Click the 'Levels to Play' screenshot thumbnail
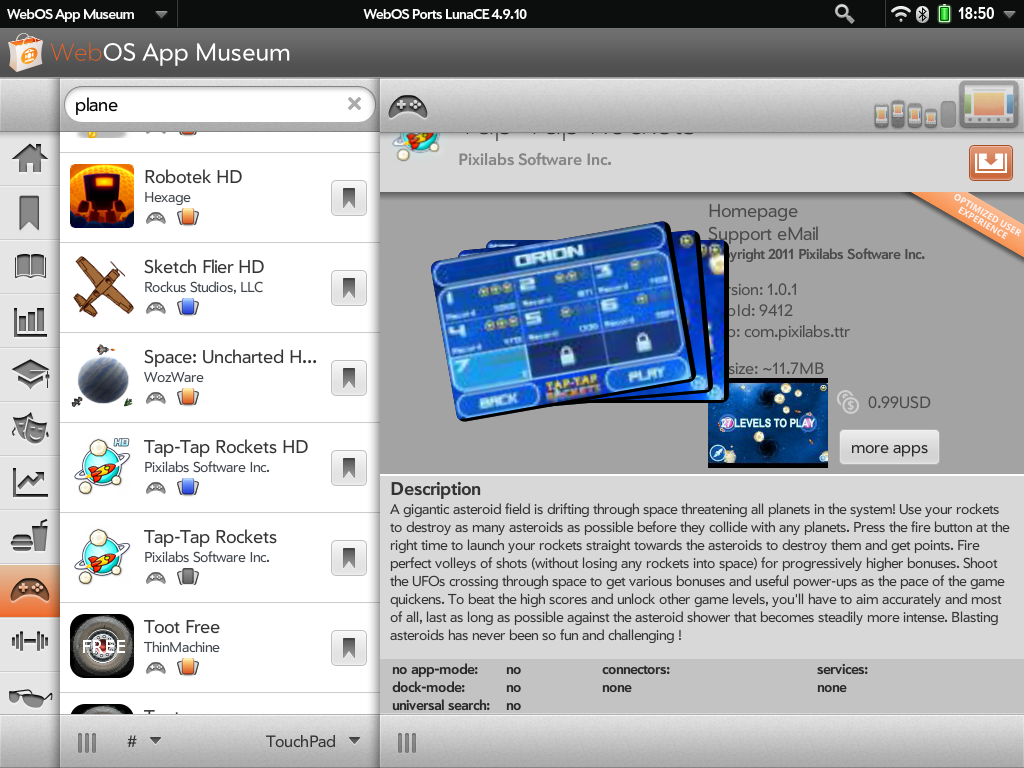The width and height of the screenshot is (1024, 768). pyautogui.click(x=767, y=423)
